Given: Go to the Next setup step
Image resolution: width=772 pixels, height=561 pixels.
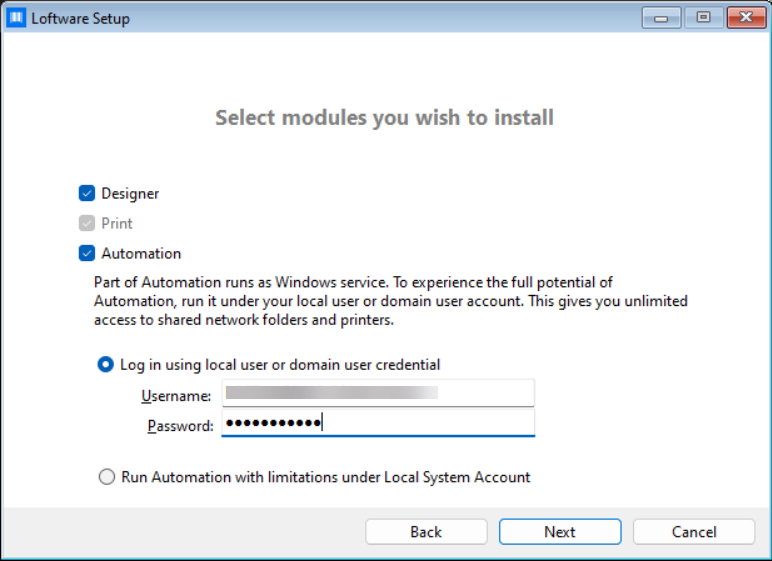Looking at the screenshot, I should pos(560,532).
